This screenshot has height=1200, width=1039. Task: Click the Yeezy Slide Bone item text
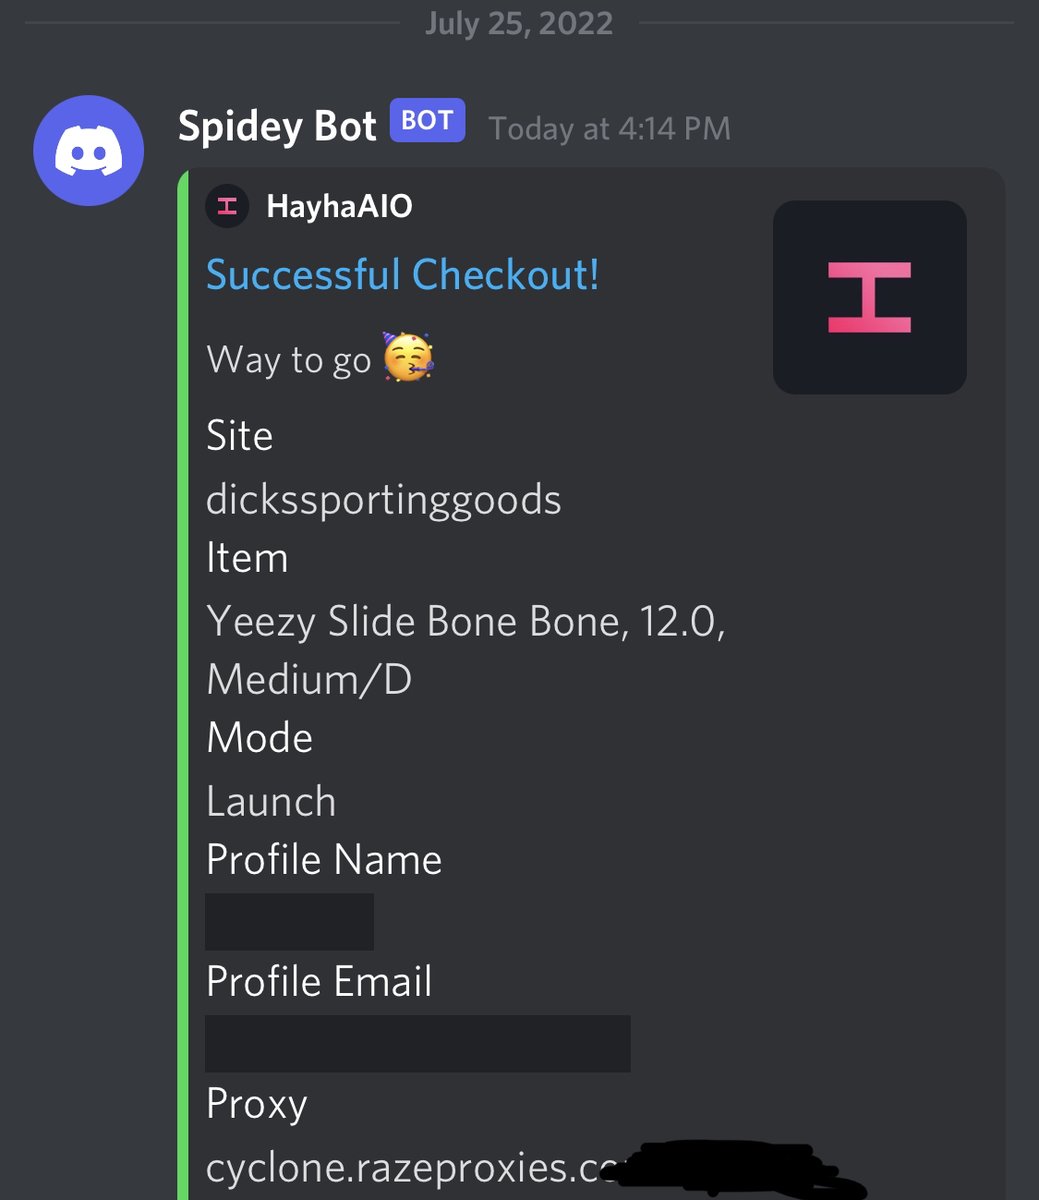pos(466,650)
